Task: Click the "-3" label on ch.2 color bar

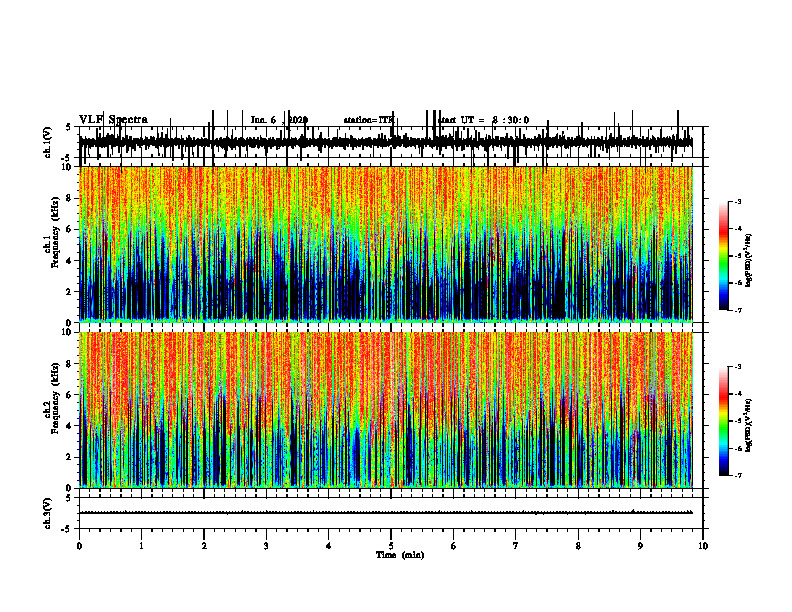Action: tap(738, 367)
